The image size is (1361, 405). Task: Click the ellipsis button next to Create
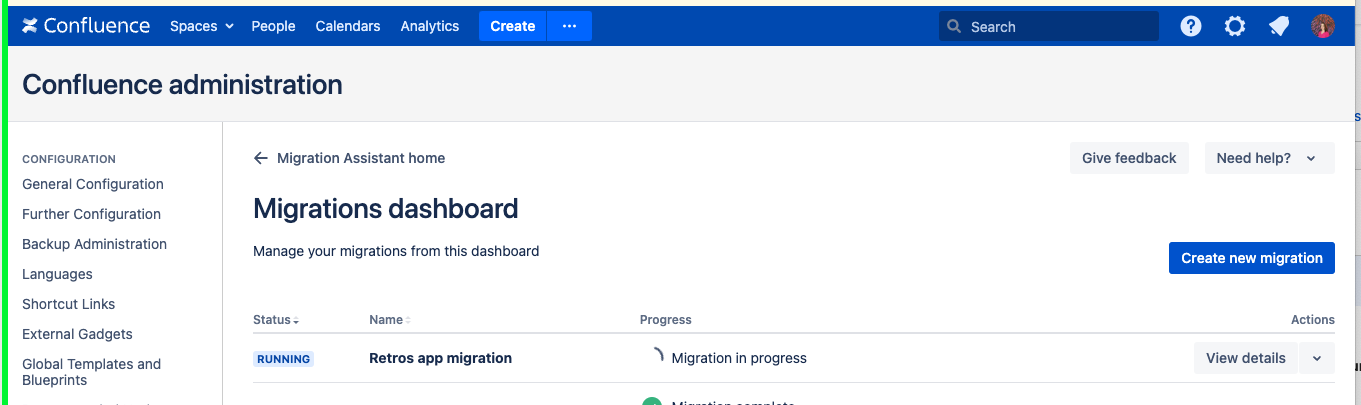(569, 26)
